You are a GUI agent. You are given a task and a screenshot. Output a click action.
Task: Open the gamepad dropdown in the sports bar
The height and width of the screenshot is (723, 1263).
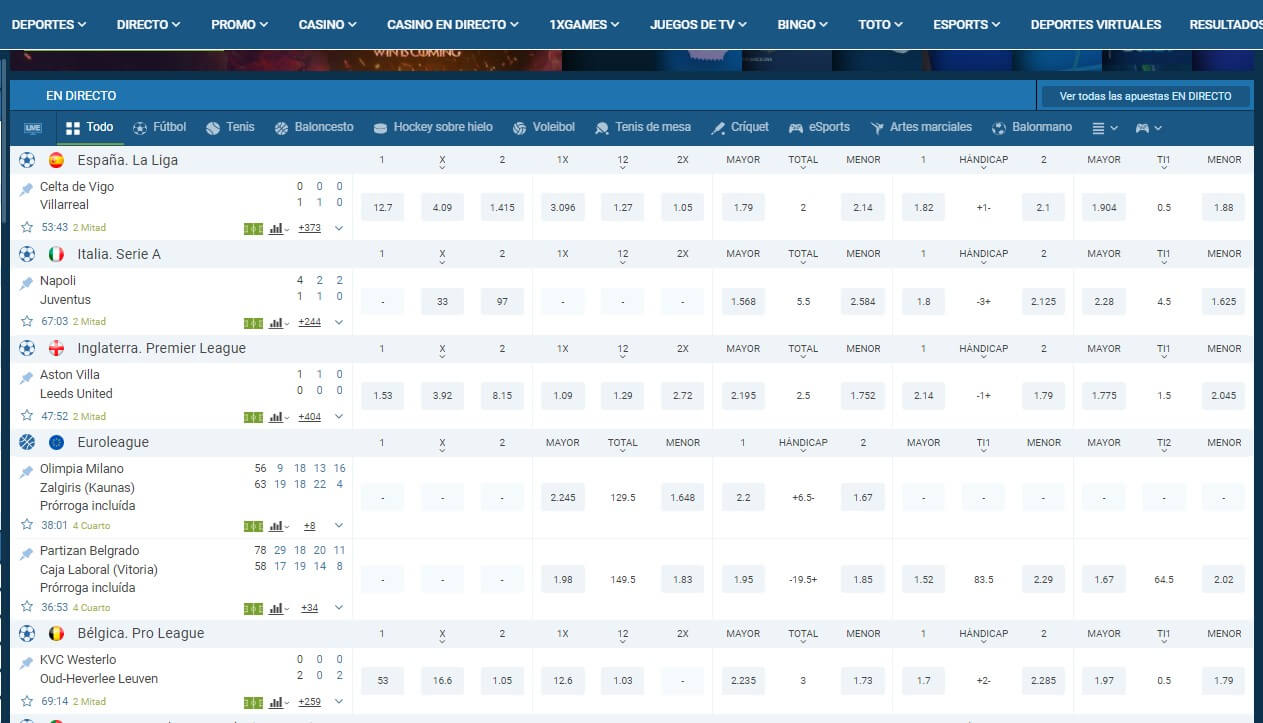click(1148, 128)
